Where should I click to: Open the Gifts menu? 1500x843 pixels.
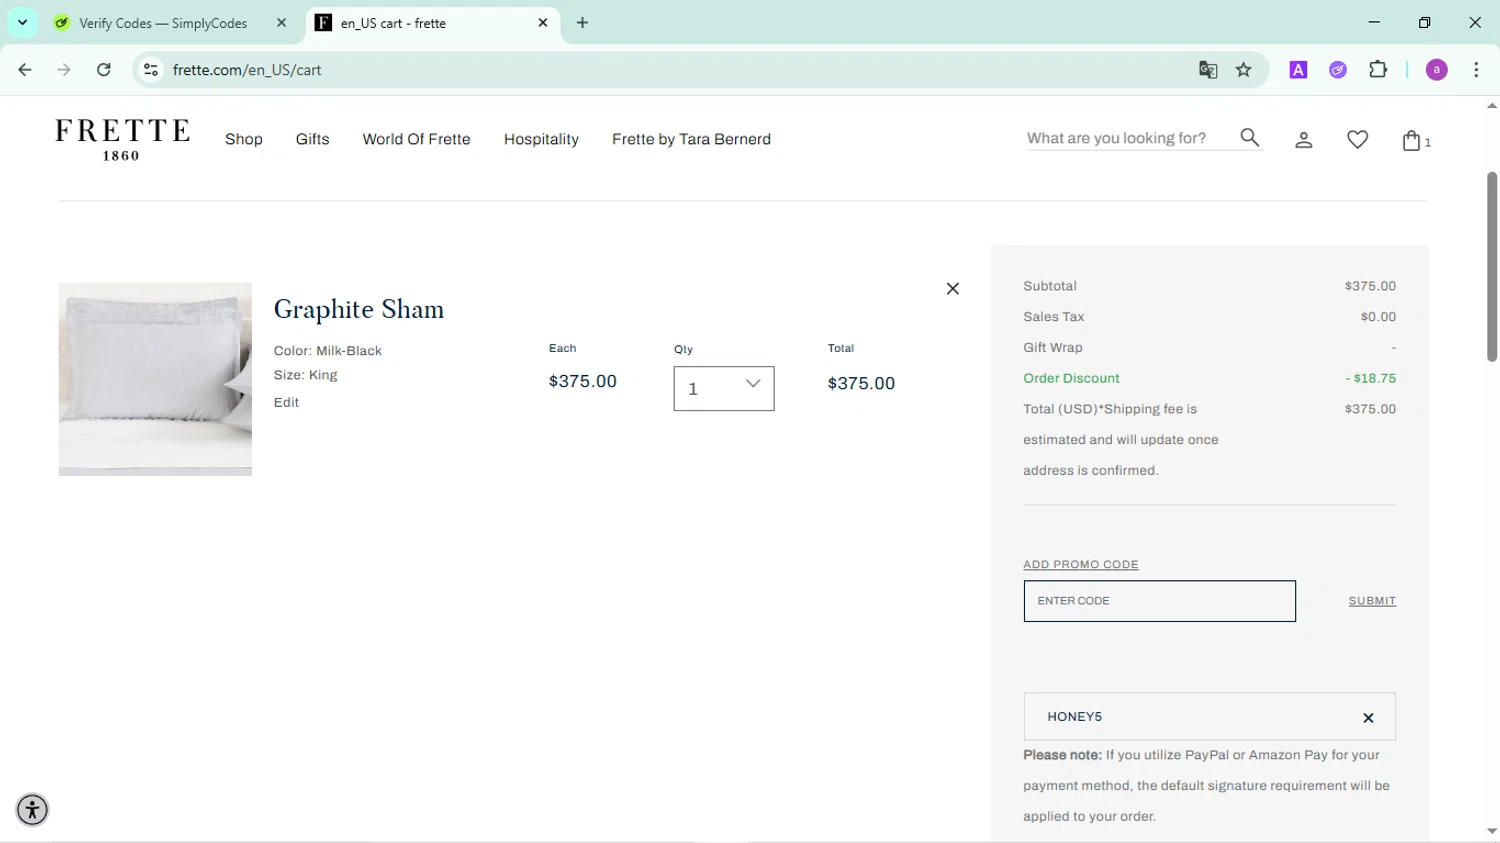pyautogui.click(x=312, y=140)
